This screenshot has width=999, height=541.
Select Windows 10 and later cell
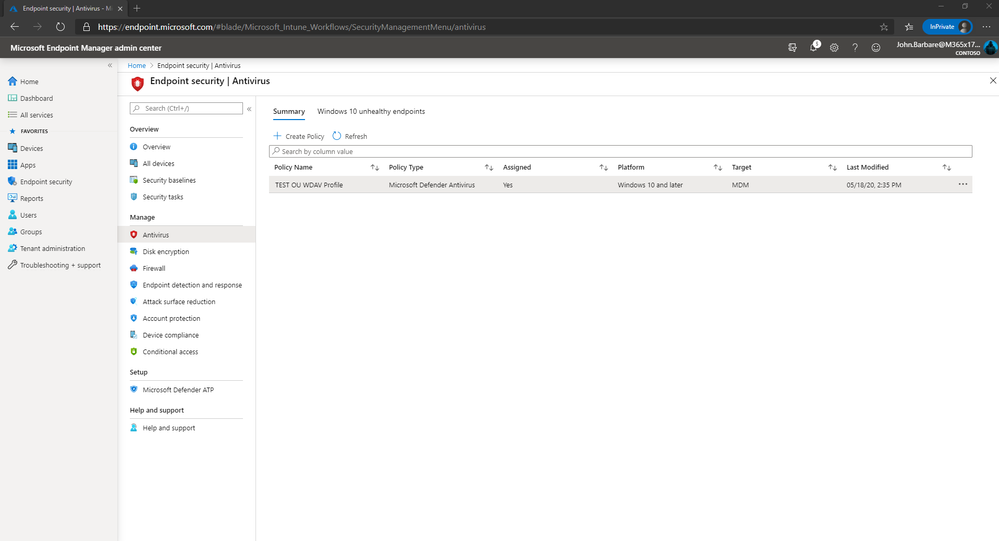coord(650,185)
